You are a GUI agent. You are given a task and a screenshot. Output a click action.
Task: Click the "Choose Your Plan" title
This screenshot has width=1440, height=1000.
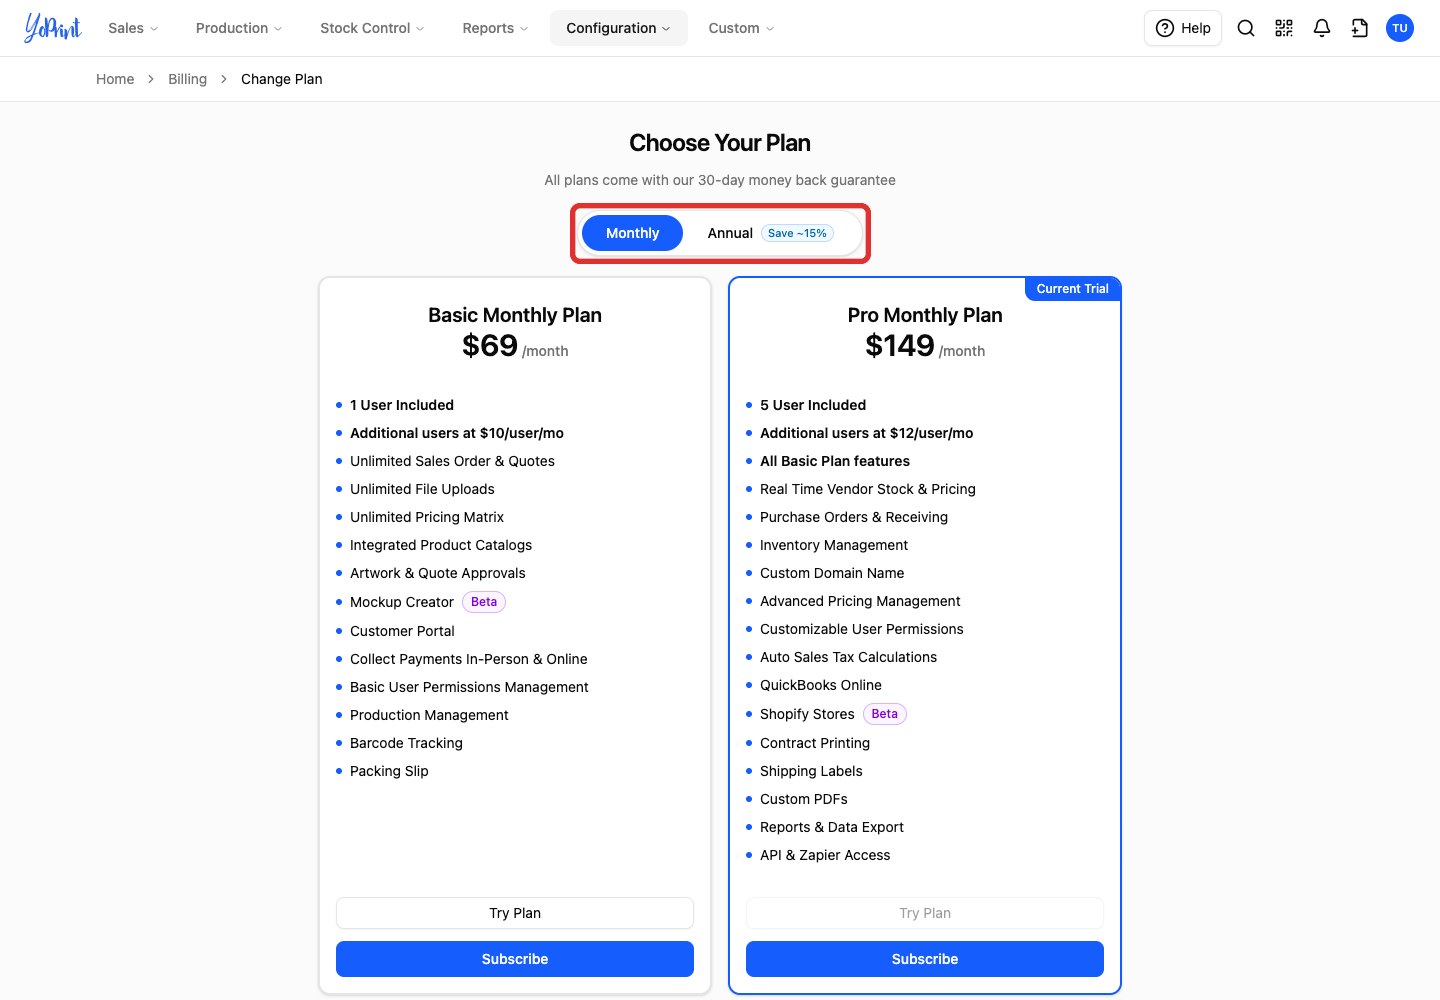[720, 143]
